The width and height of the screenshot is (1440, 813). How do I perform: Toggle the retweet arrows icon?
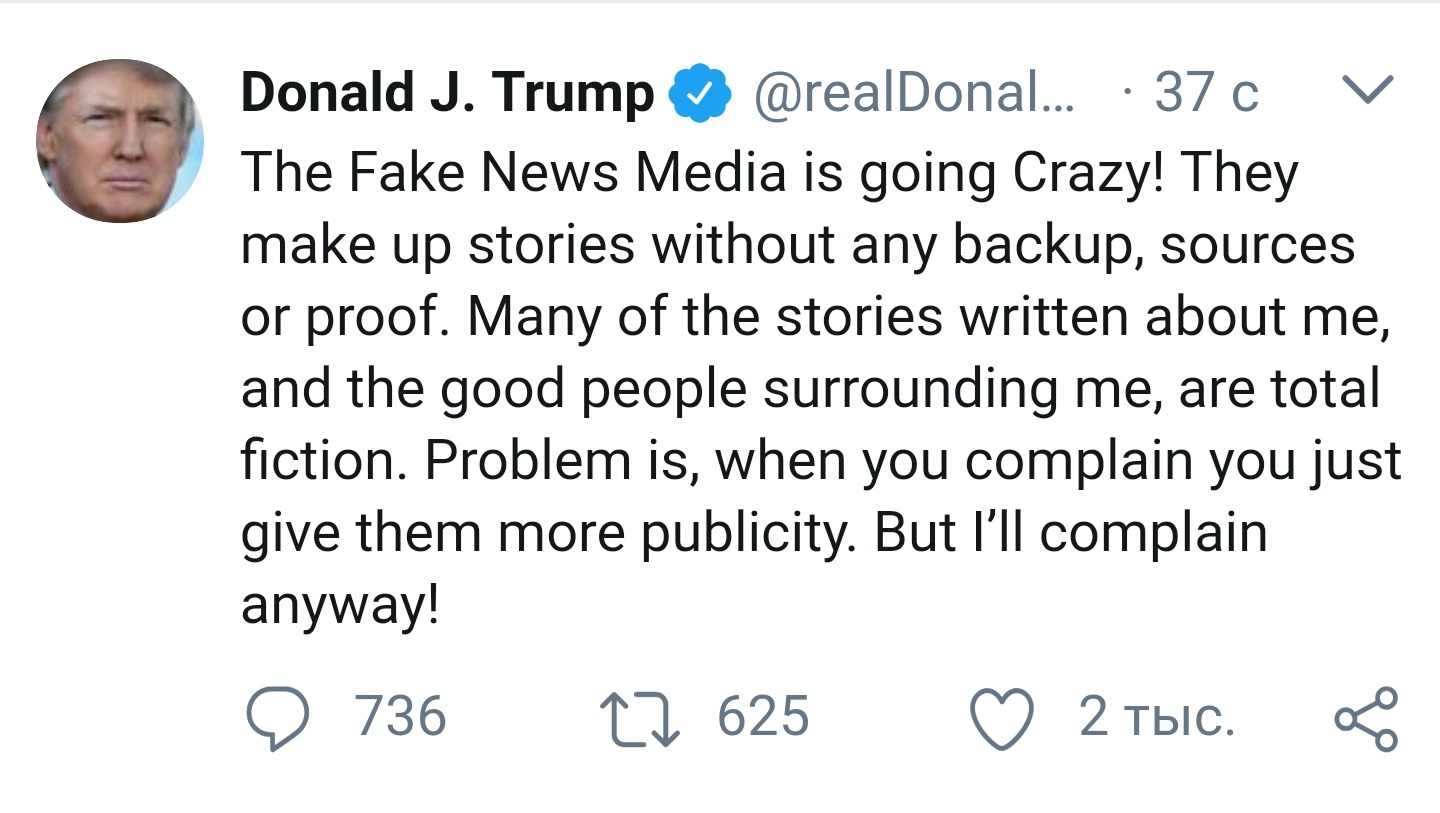tap(638, 718)
